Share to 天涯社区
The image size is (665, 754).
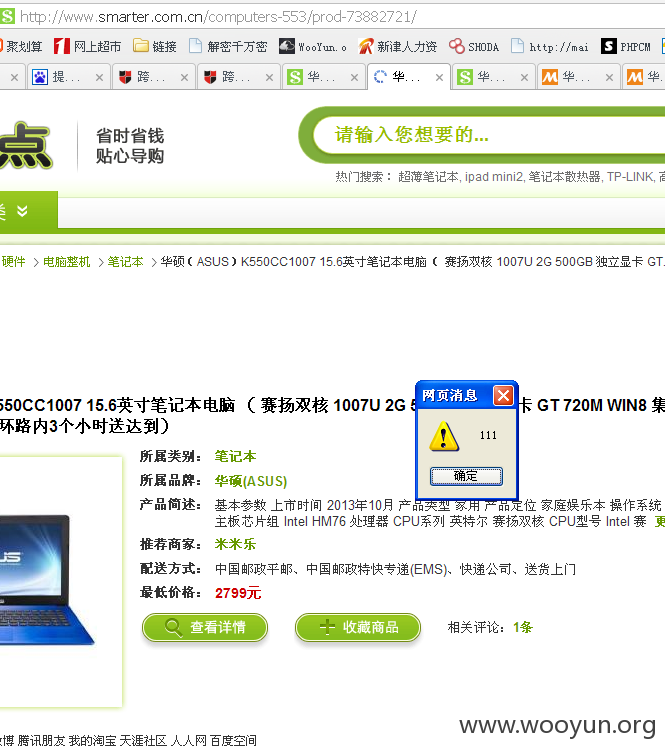(x=142, y=741)
